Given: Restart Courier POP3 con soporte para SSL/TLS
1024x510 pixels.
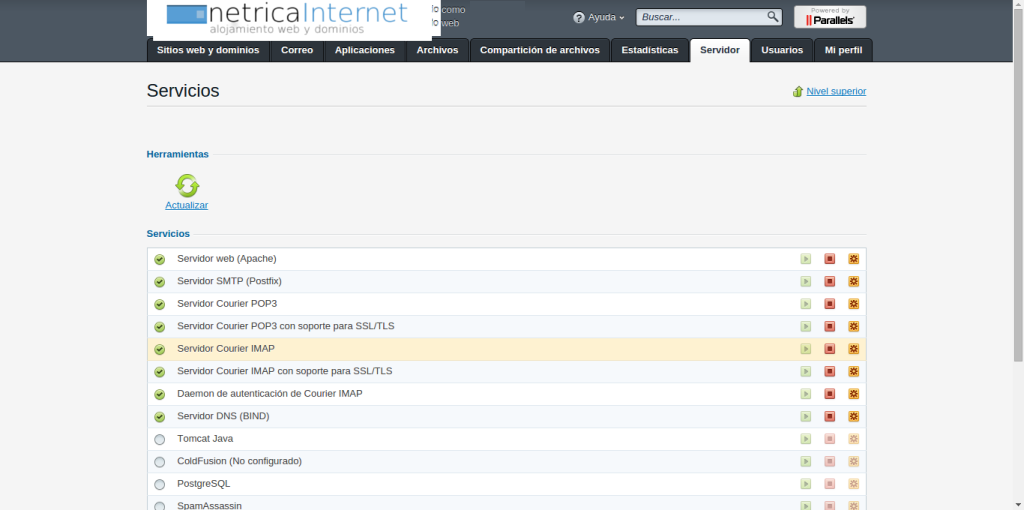Looking at the screenshot, I should pos(854,327).
